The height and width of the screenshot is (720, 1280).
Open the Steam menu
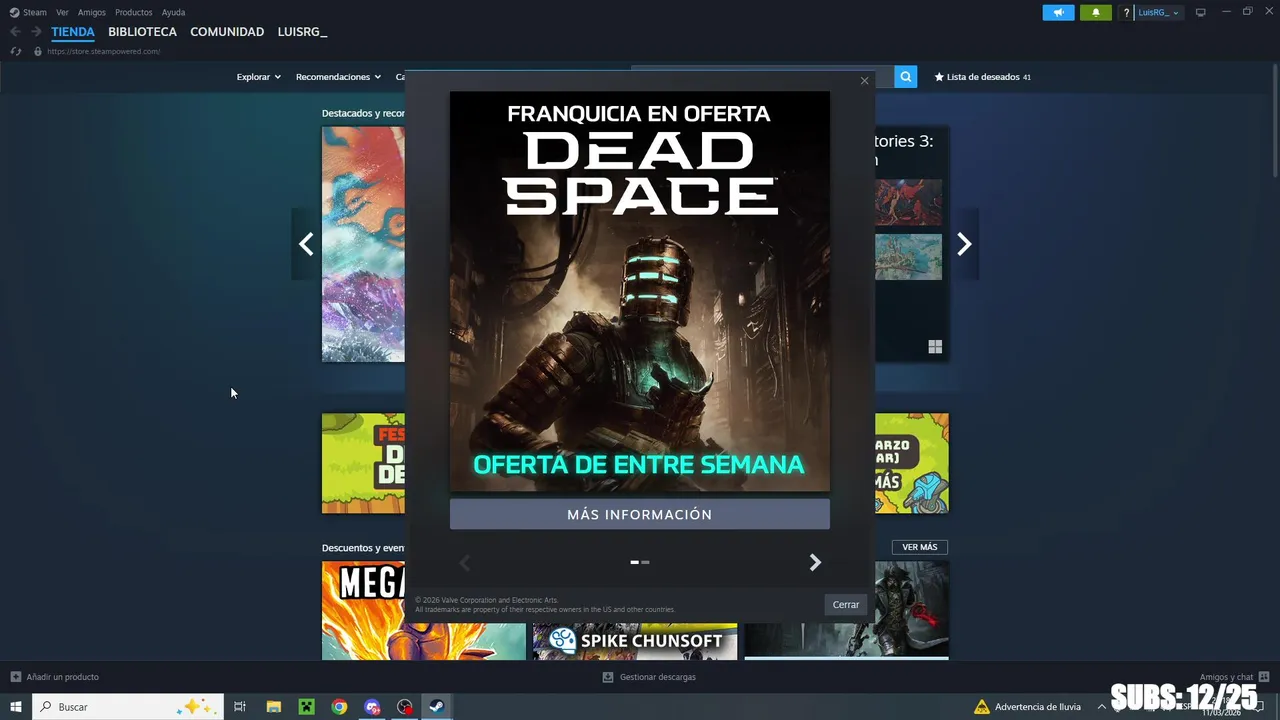35,12
